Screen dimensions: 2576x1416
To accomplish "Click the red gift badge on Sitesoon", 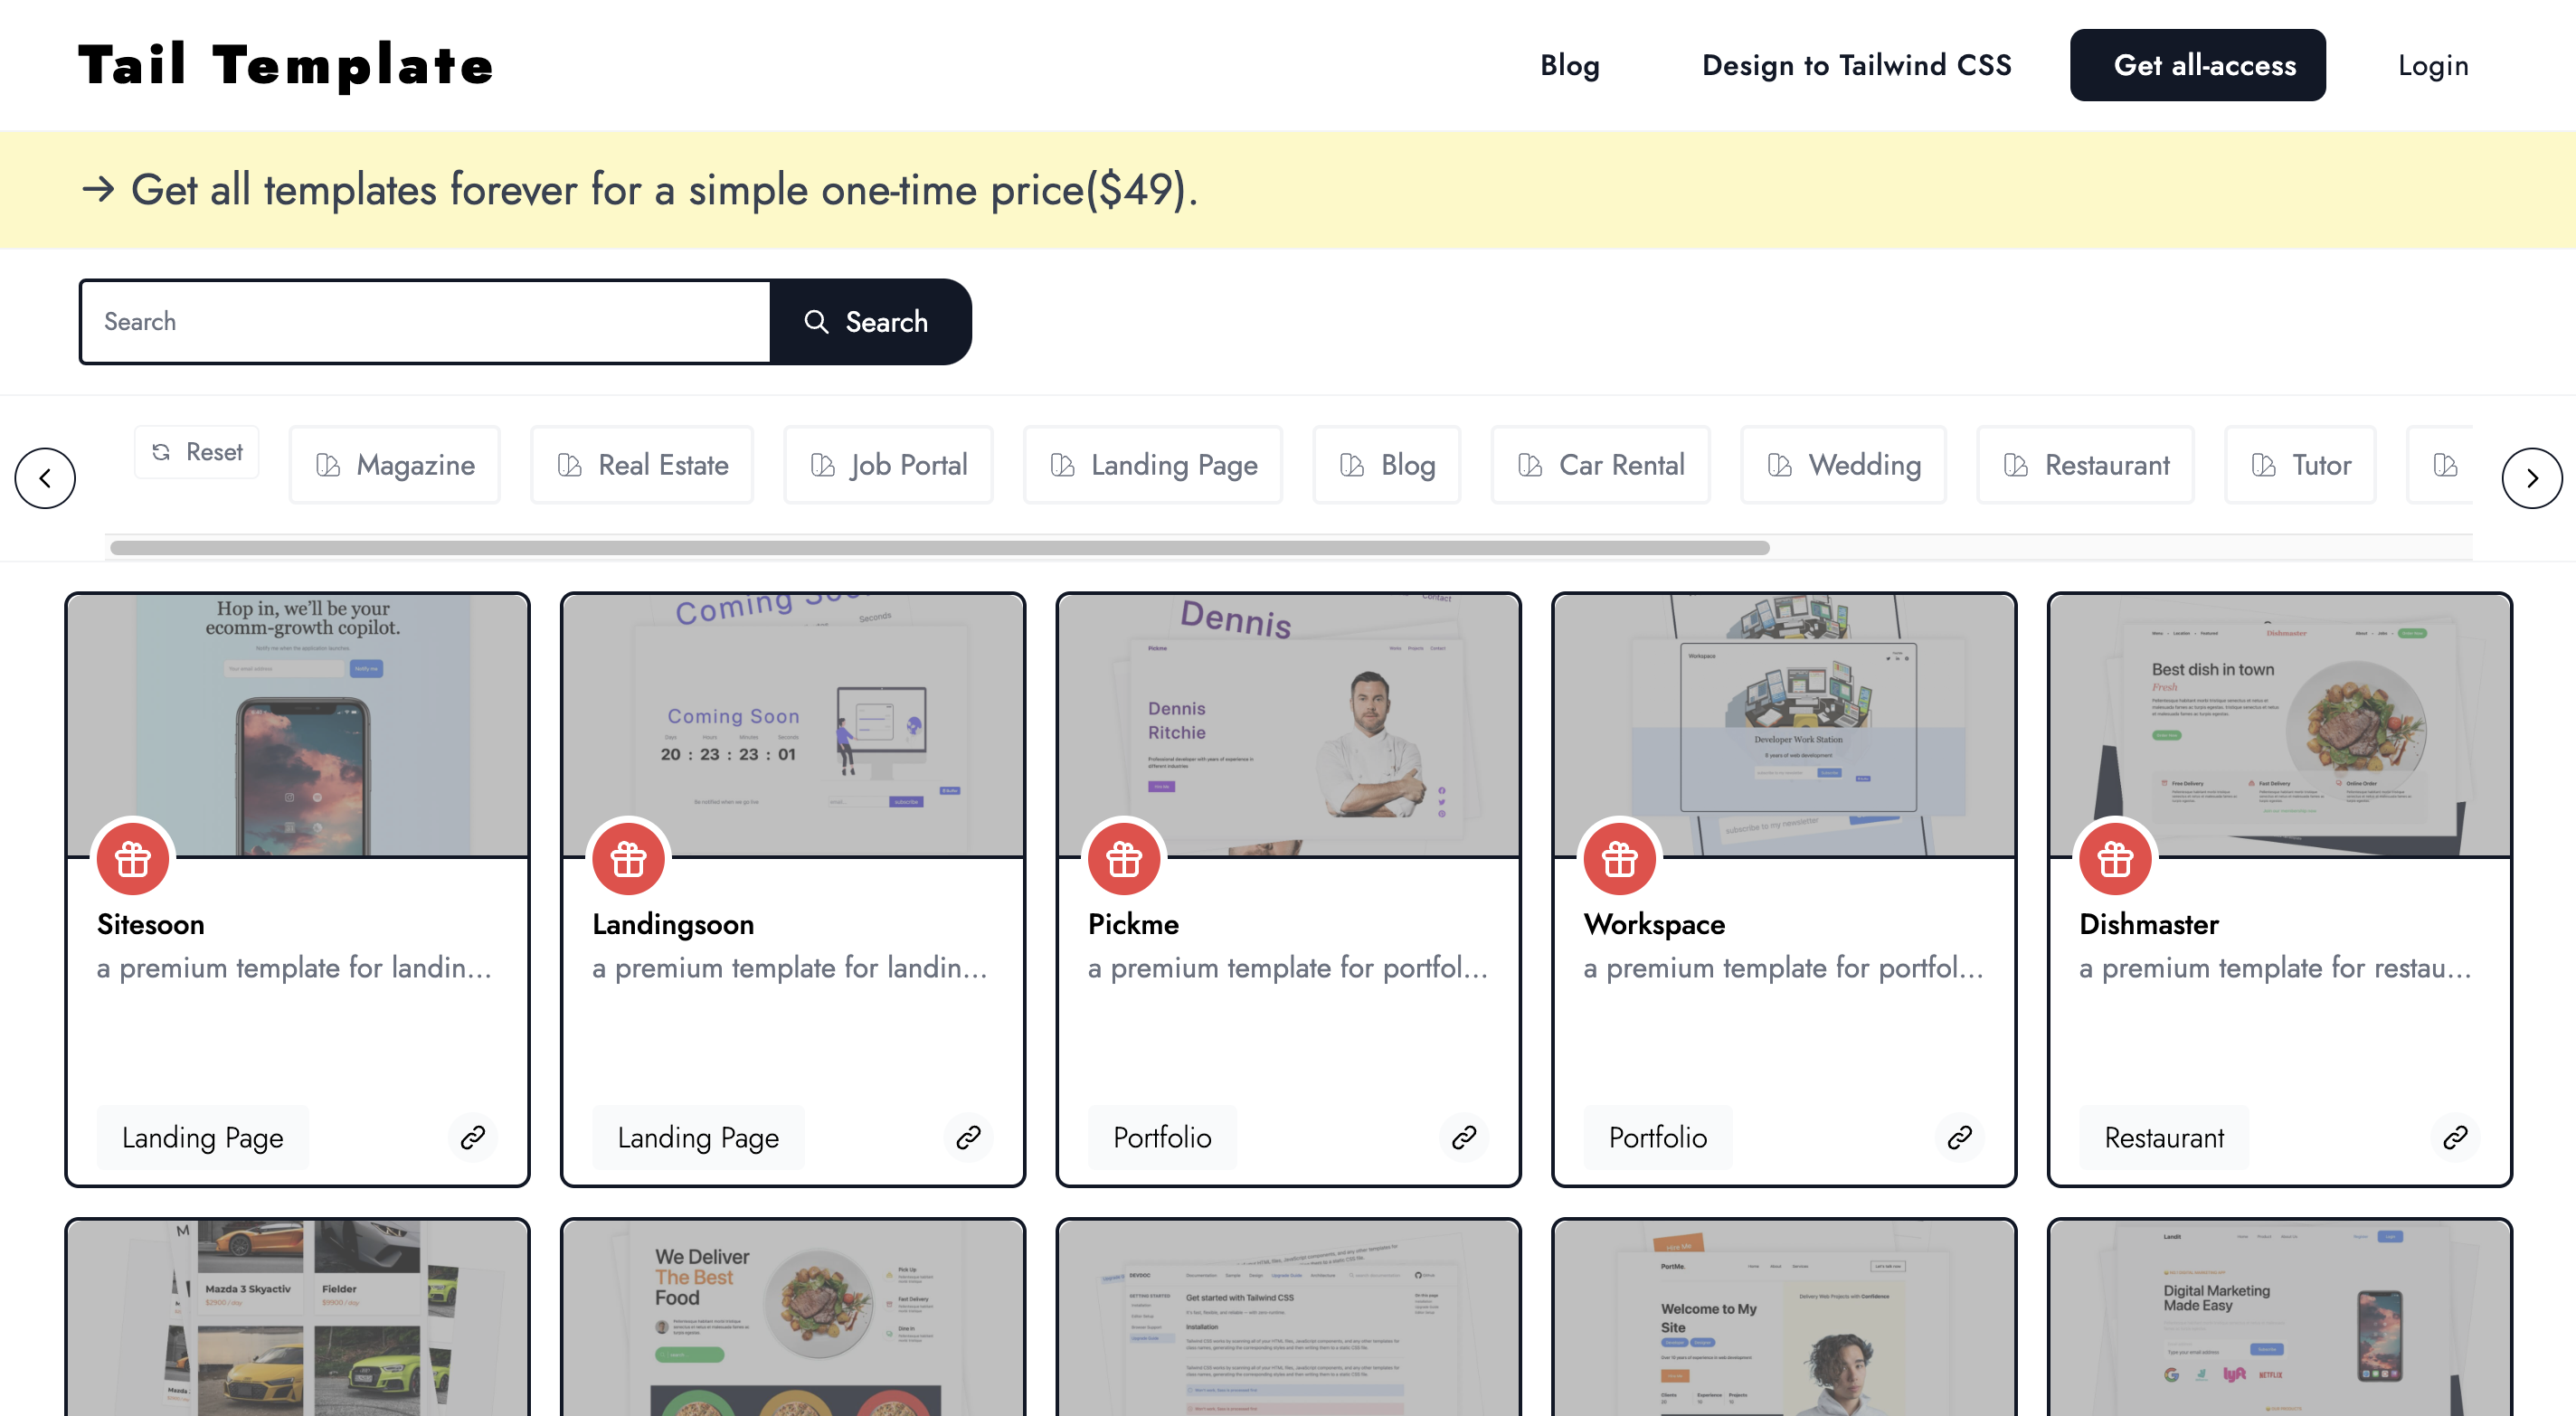I will [133, 859].
